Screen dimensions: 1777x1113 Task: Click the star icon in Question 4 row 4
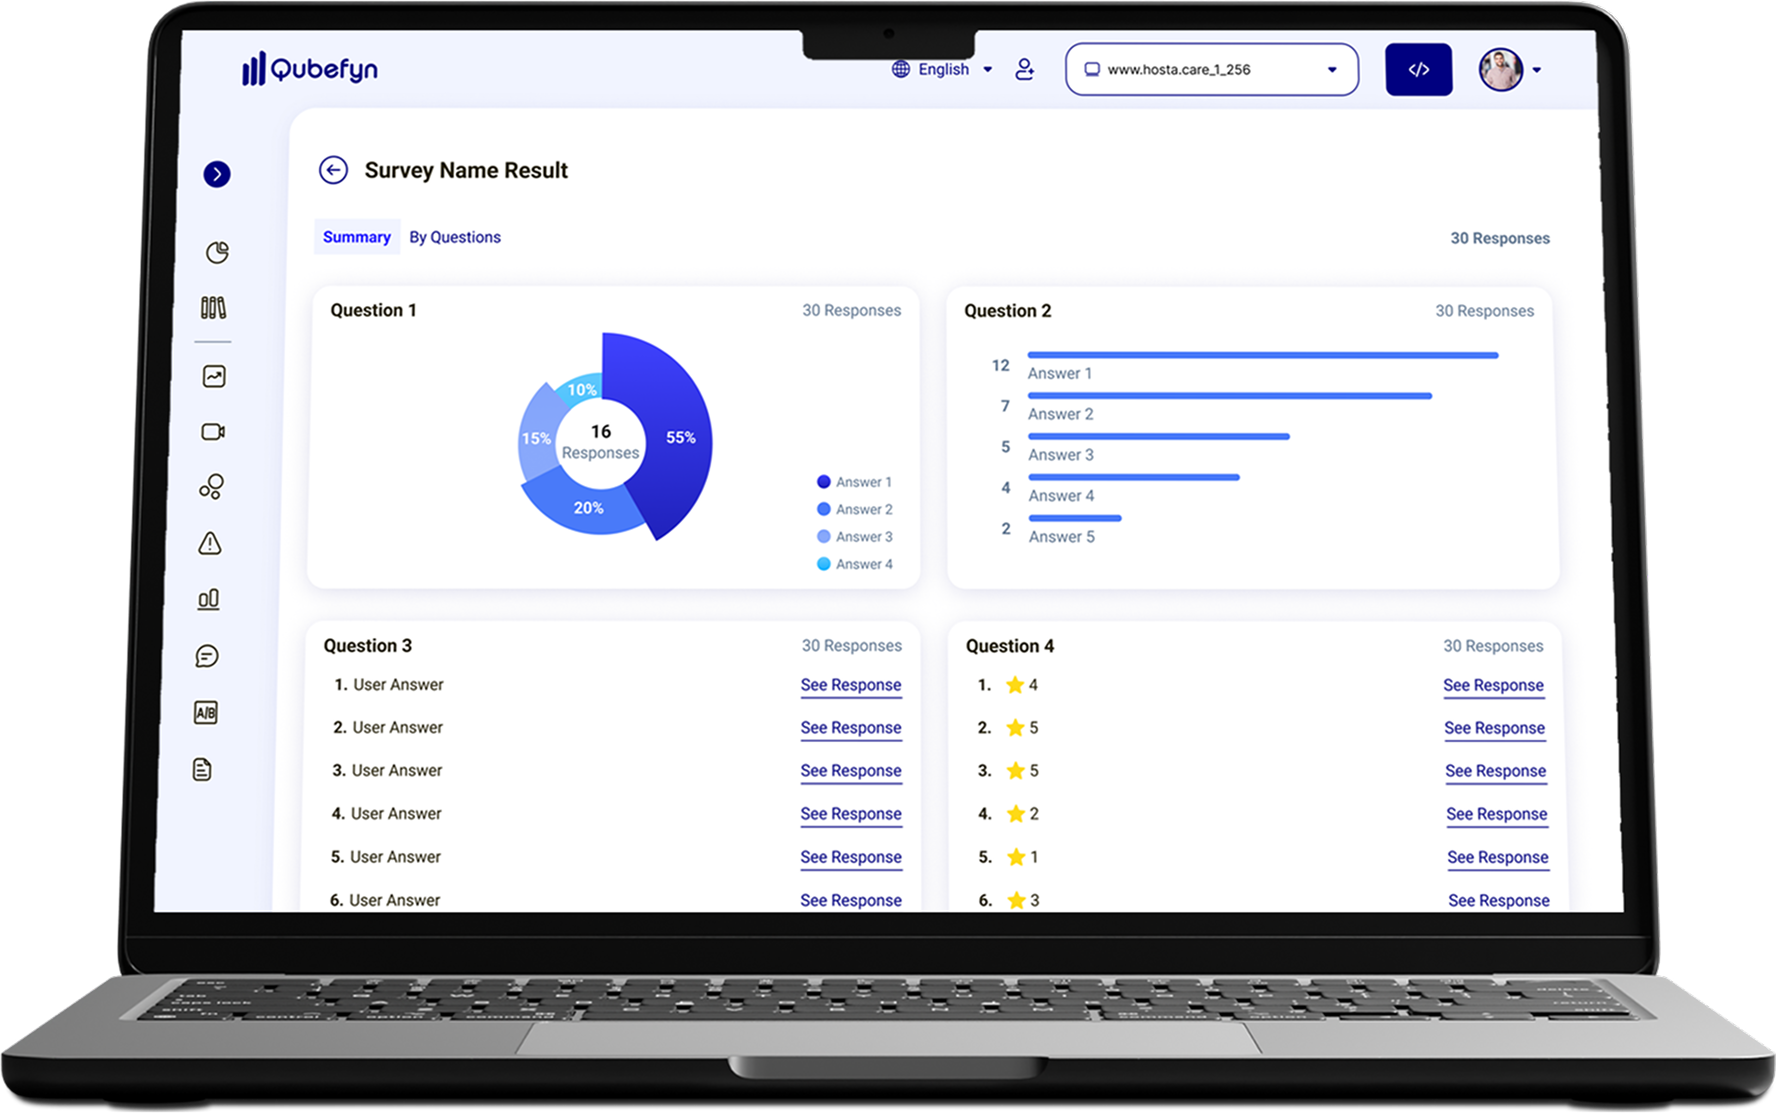click(1016, 813)
